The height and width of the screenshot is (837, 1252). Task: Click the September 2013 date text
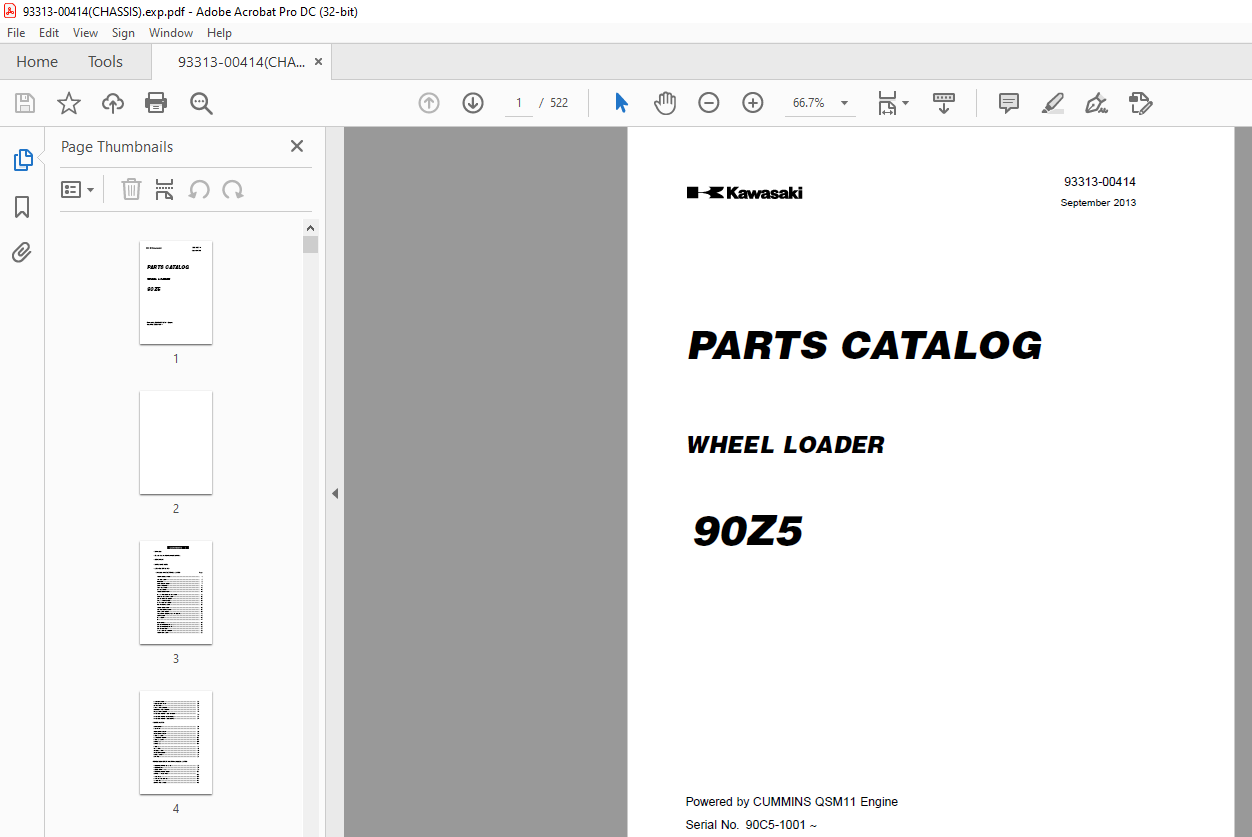pyautogui.click(x=1098, y=203)
